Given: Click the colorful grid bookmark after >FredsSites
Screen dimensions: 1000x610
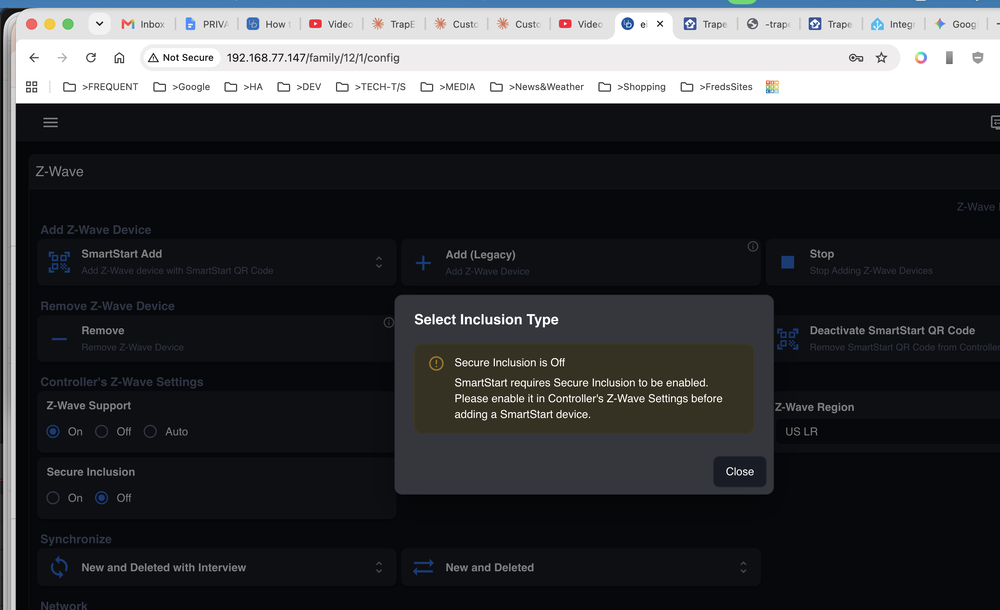Looking at the screenshot, I should 772,87.
